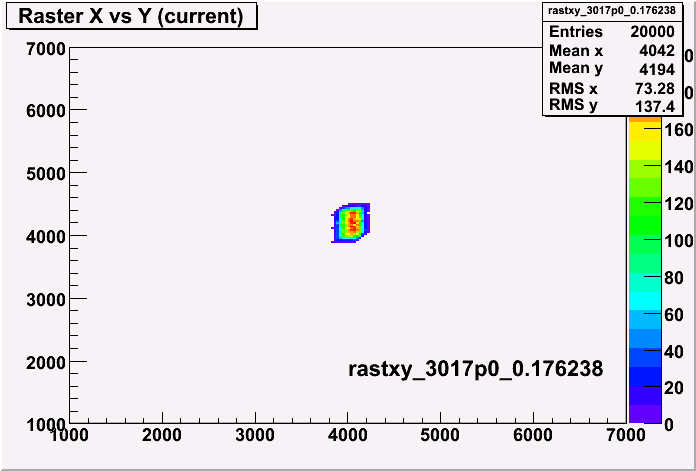Click the large 'rastxy_3017p0_0.176238' label inside the plot
The image size is (696, 471).
(475, 369)
